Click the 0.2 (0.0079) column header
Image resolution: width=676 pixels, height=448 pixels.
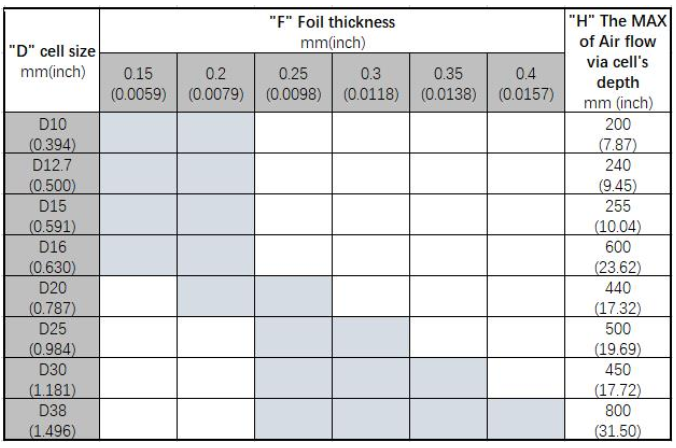click(216, 83)
